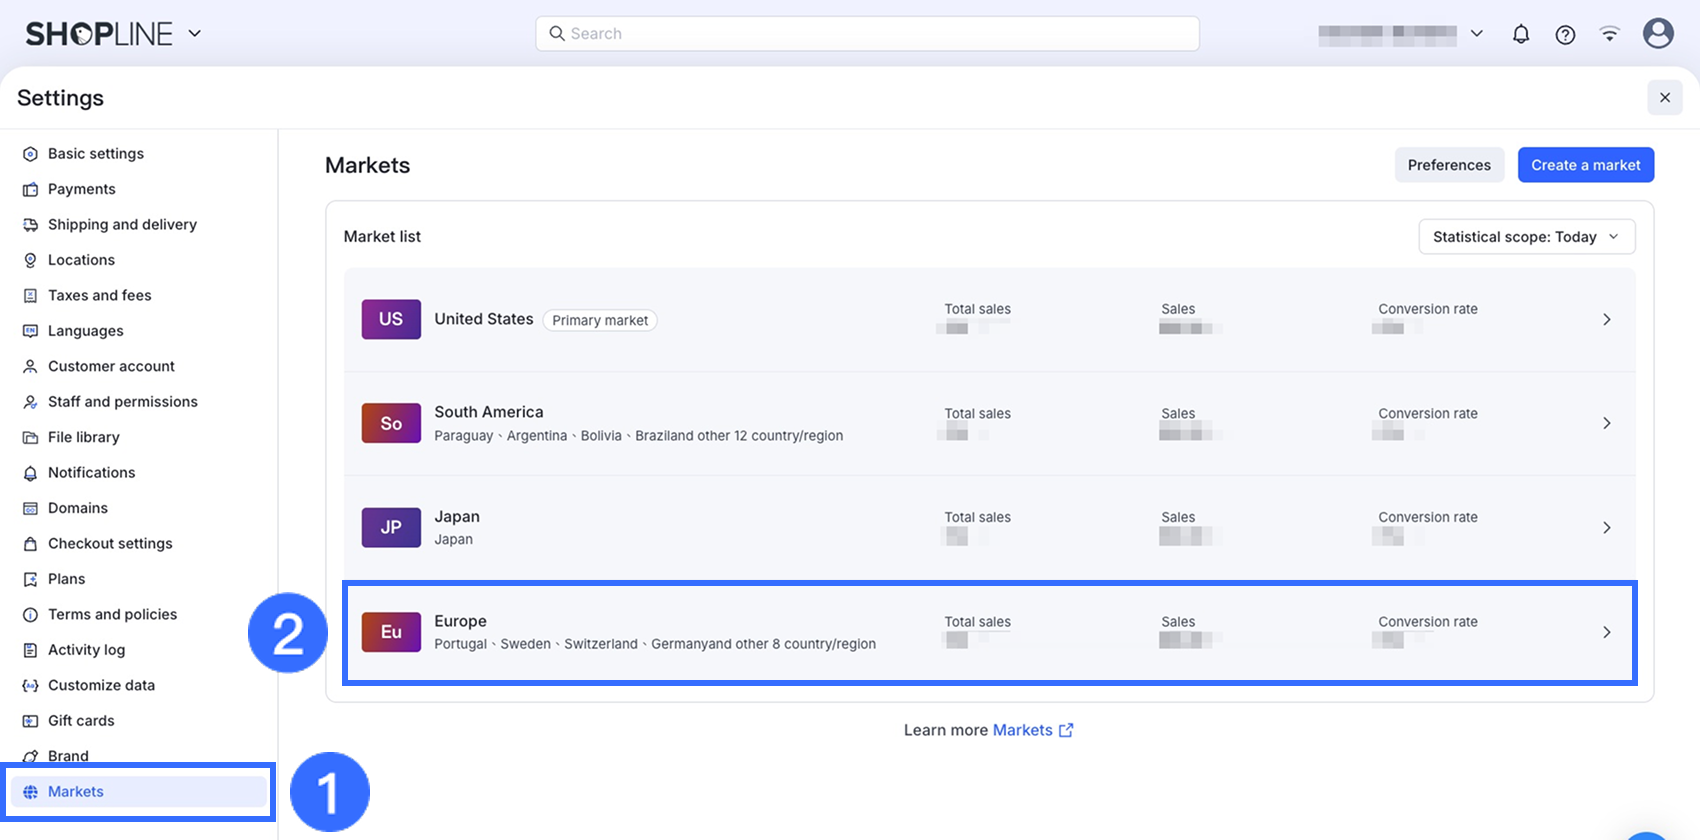Go to Shipping and delivery settings
This screenshot has width=1700, height=840.
(x=122, y=225)
